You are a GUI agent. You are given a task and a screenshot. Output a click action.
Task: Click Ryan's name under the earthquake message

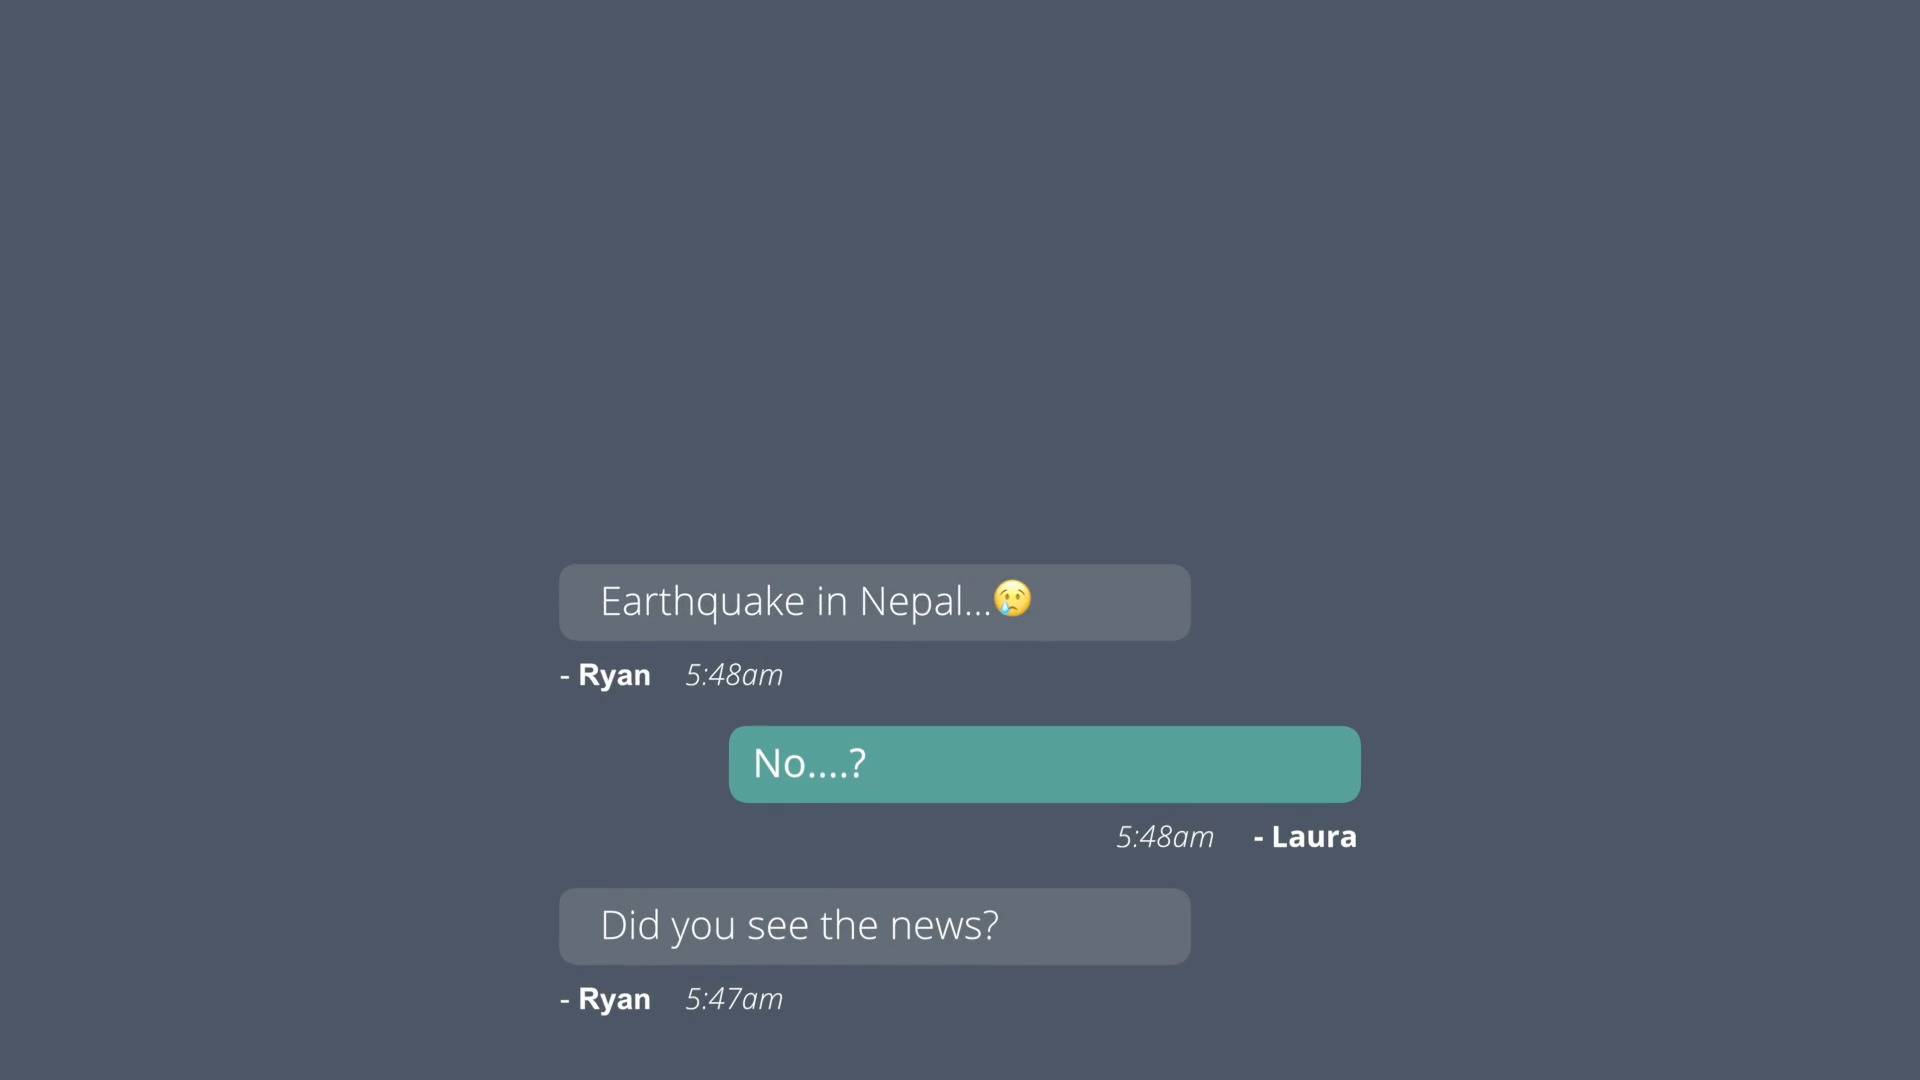(x=614, y=676)
